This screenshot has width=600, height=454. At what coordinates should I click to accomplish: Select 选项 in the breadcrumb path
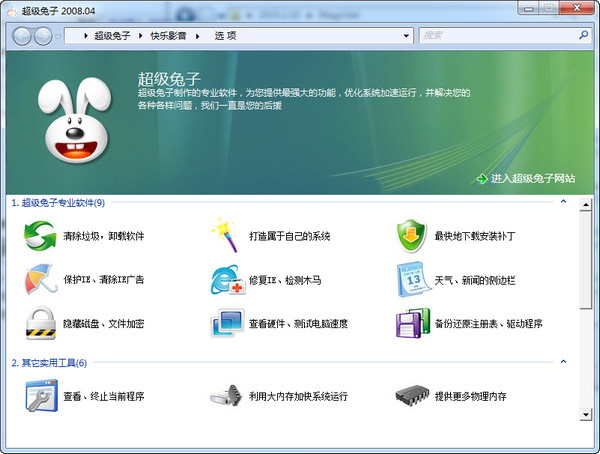(x=225, y=36)
